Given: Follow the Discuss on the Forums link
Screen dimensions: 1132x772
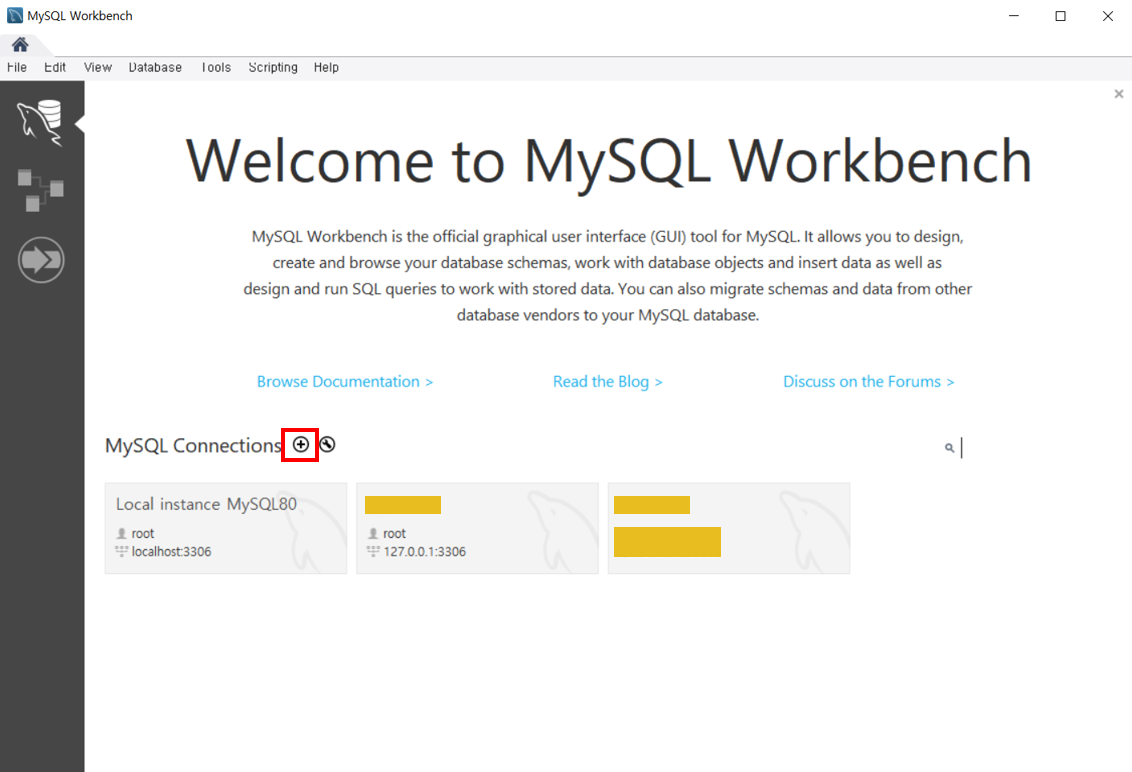Looking at the screenshot, I should [868, 381].
